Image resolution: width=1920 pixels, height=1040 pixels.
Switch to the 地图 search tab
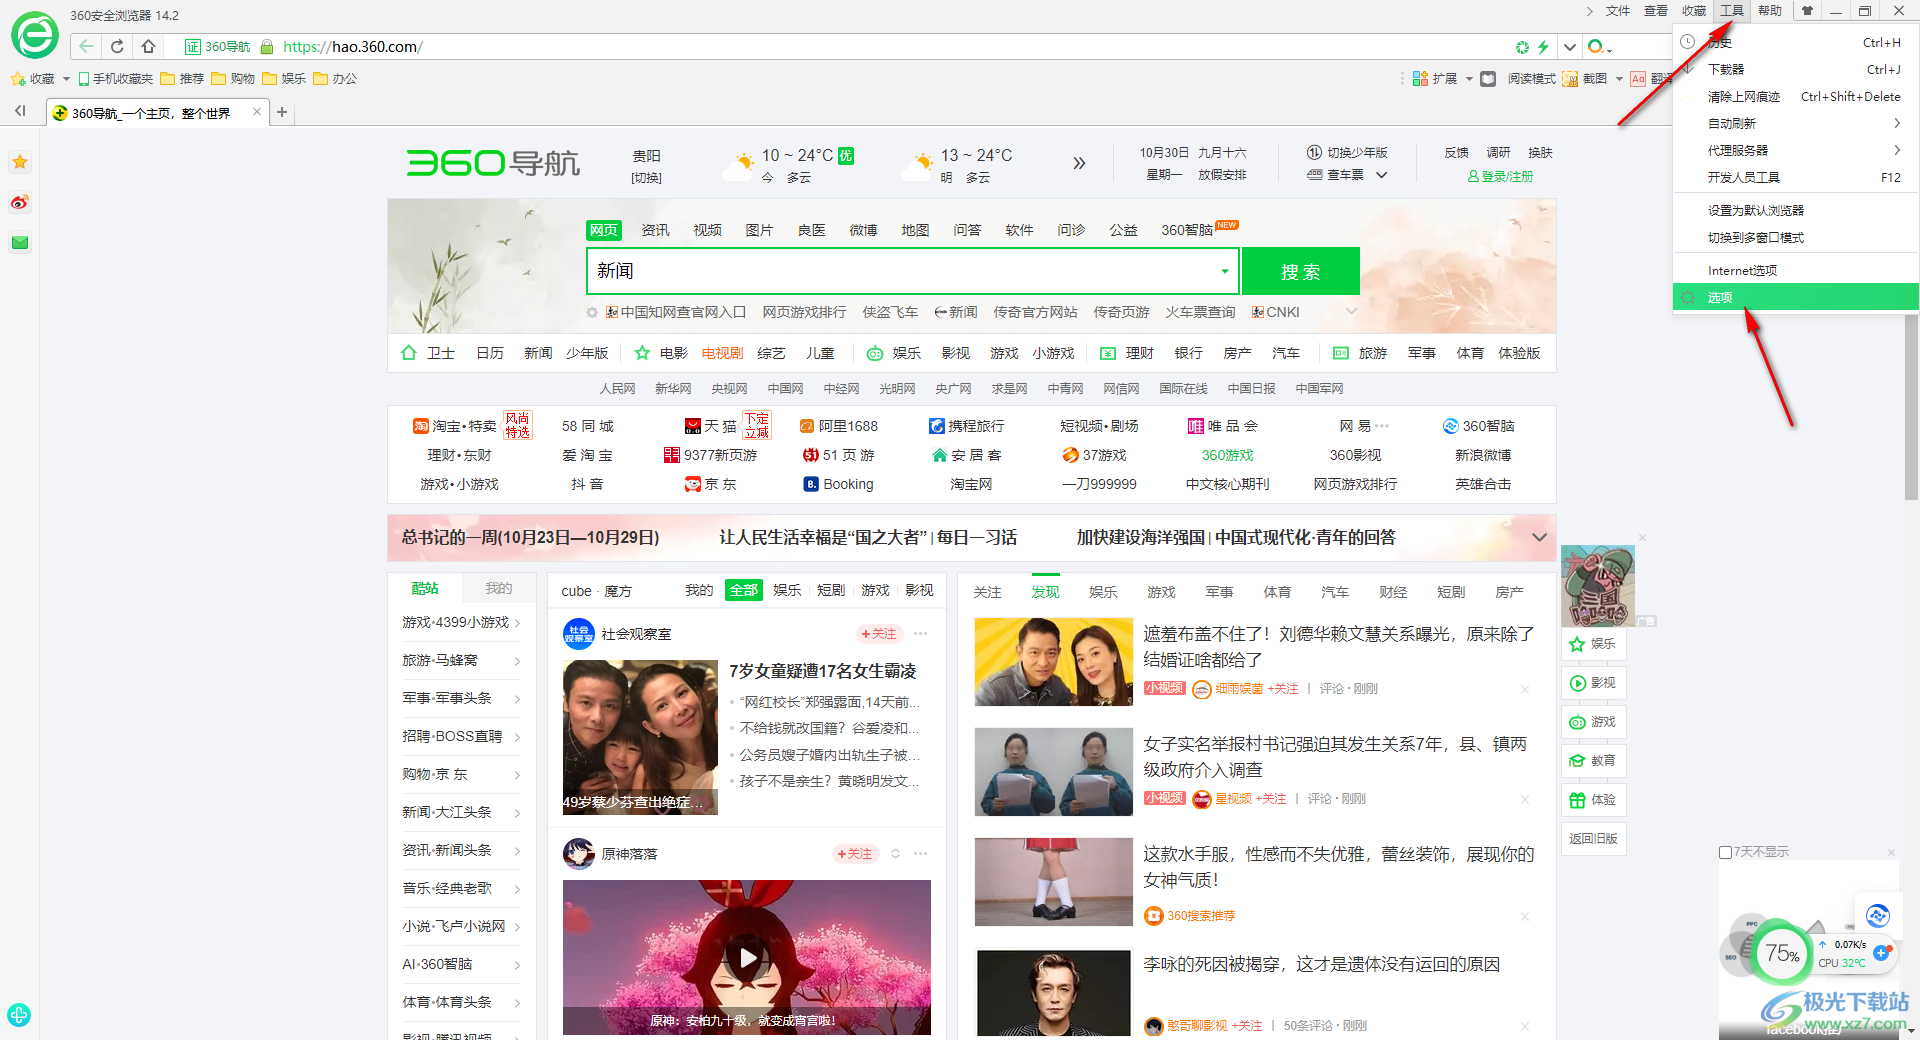click(915, 230)
